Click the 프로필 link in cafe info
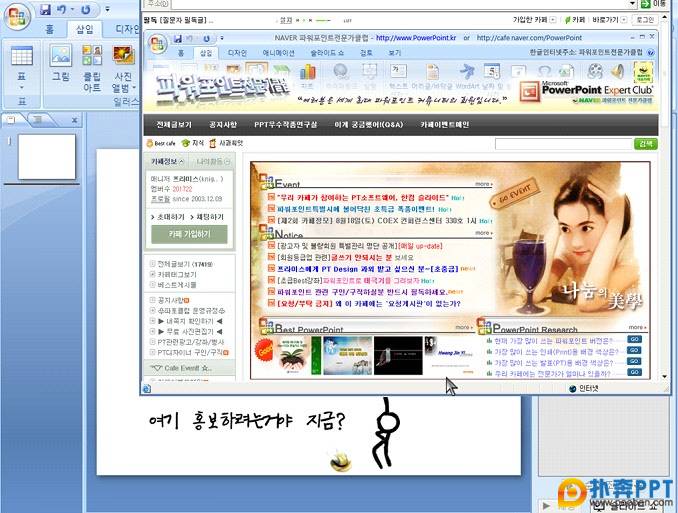678x513 pixels. pyautogui.click(x=160, y=199)
